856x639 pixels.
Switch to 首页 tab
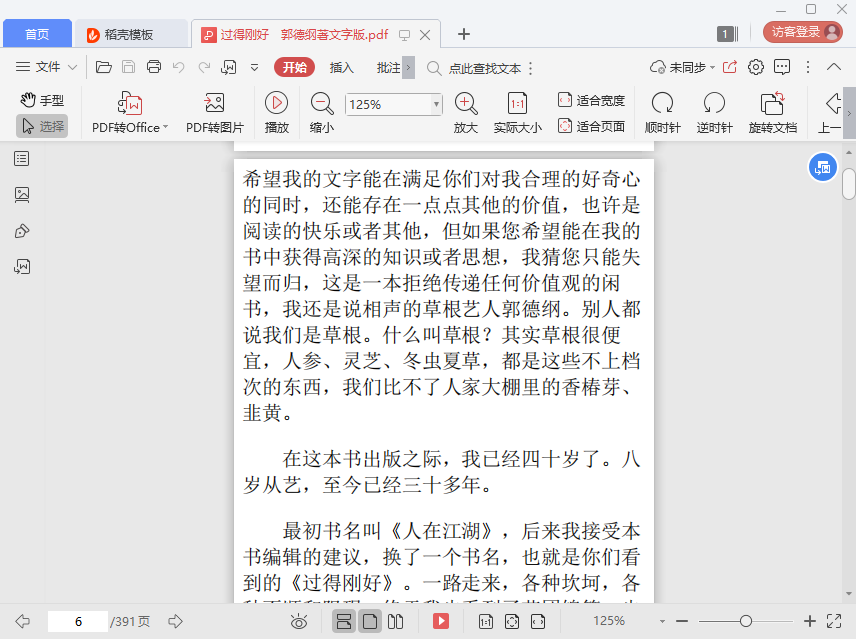(x=37, y=34)
